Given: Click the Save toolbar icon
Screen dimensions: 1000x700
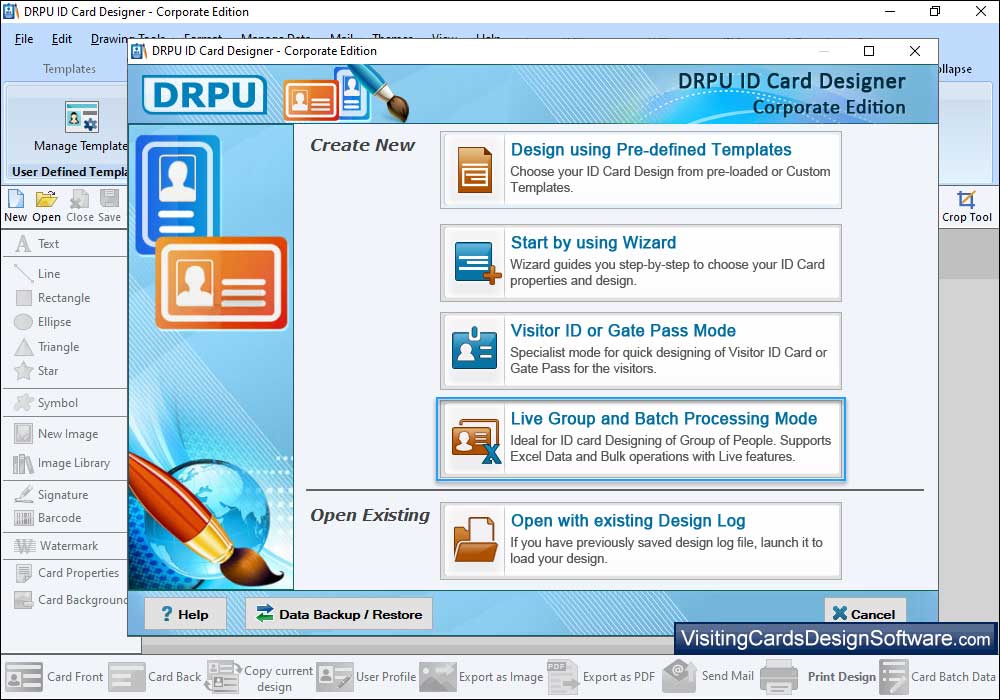Looking at the screenshot, I should [109, 206].
